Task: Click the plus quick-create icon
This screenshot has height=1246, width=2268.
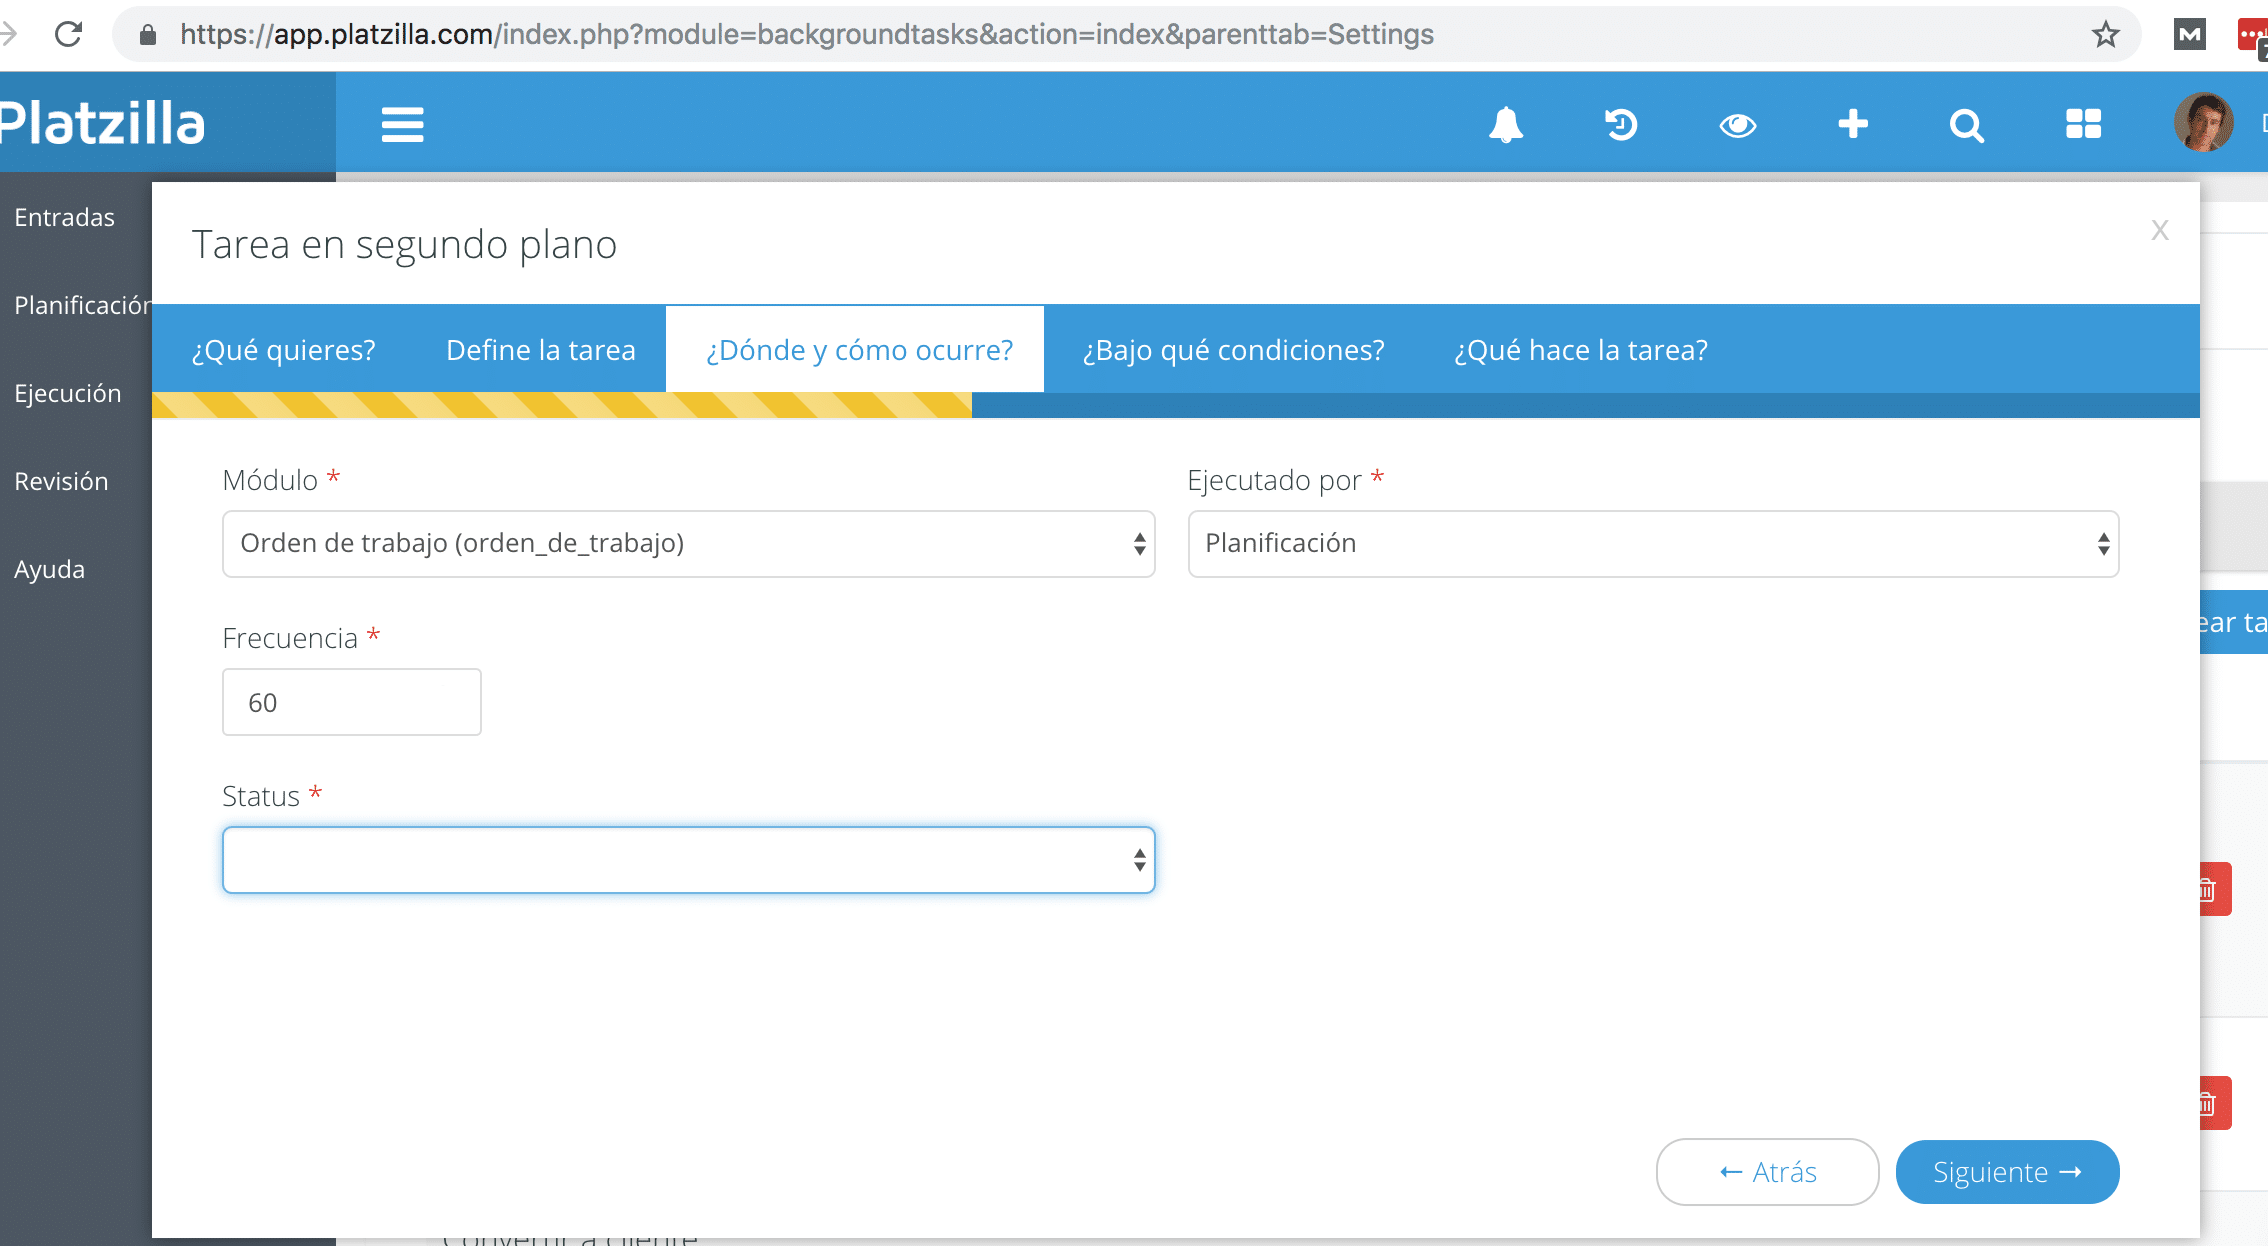Action: [1853, 125]
